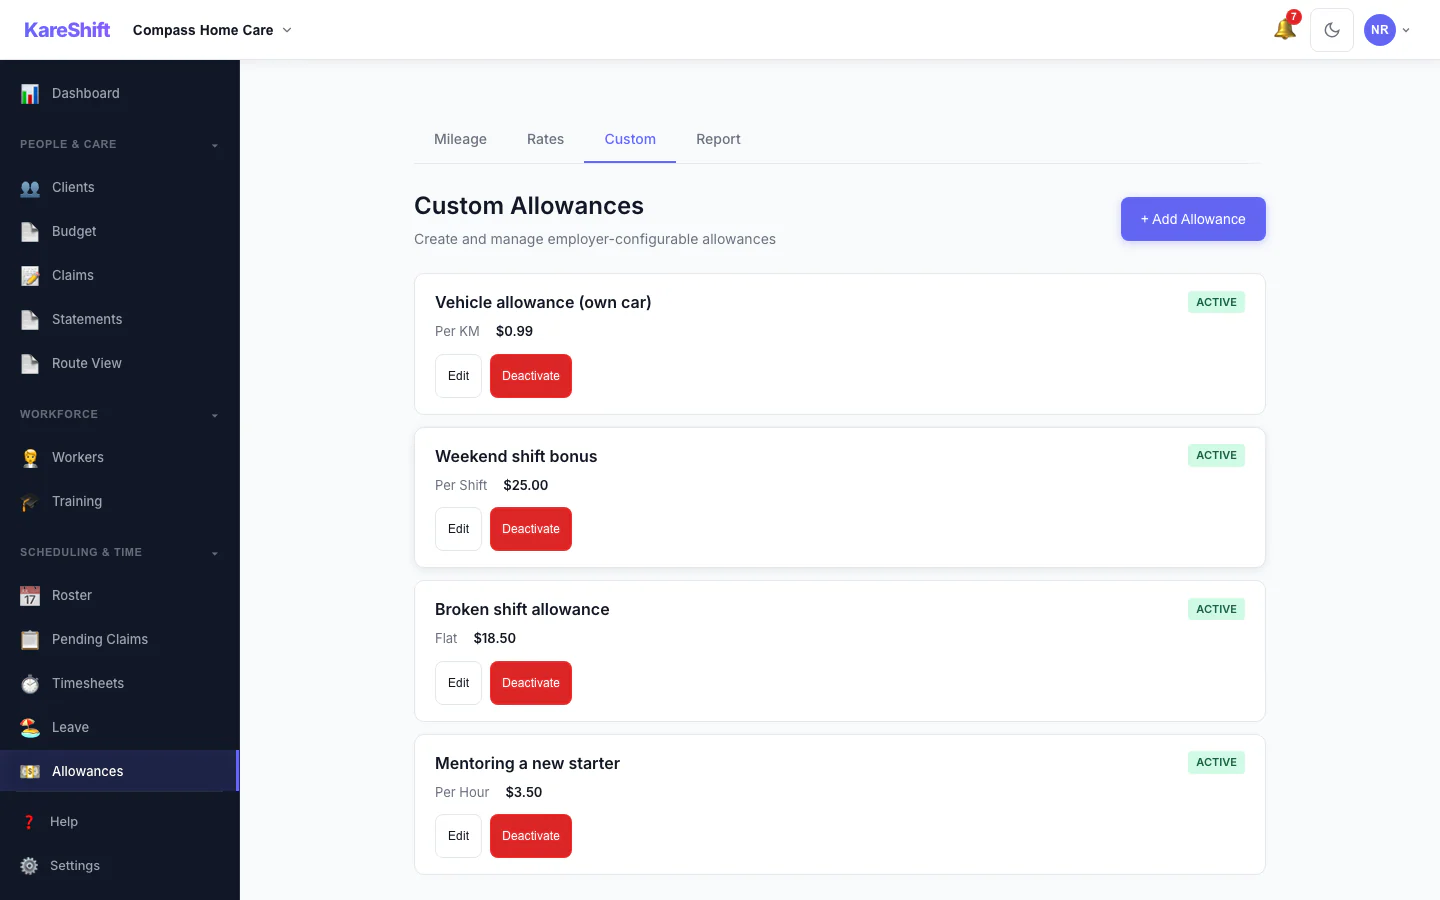Click the $25.00 Weekend shift bonus amount
Screen dimensions: 1440x900
tap(526, 485)
